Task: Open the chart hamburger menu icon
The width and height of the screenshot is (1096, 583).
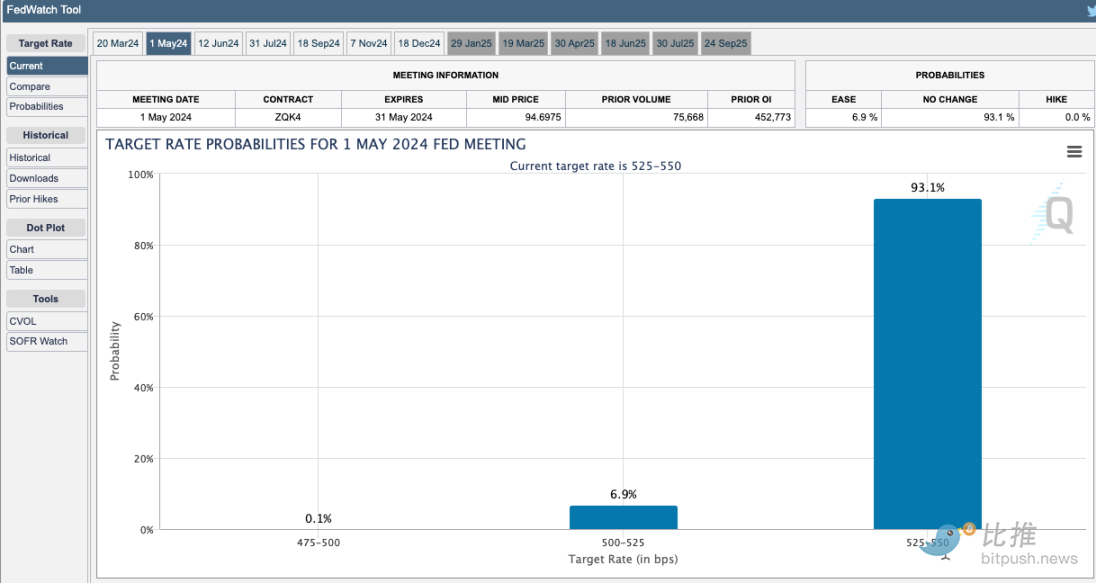Action: coord(1074,152)
